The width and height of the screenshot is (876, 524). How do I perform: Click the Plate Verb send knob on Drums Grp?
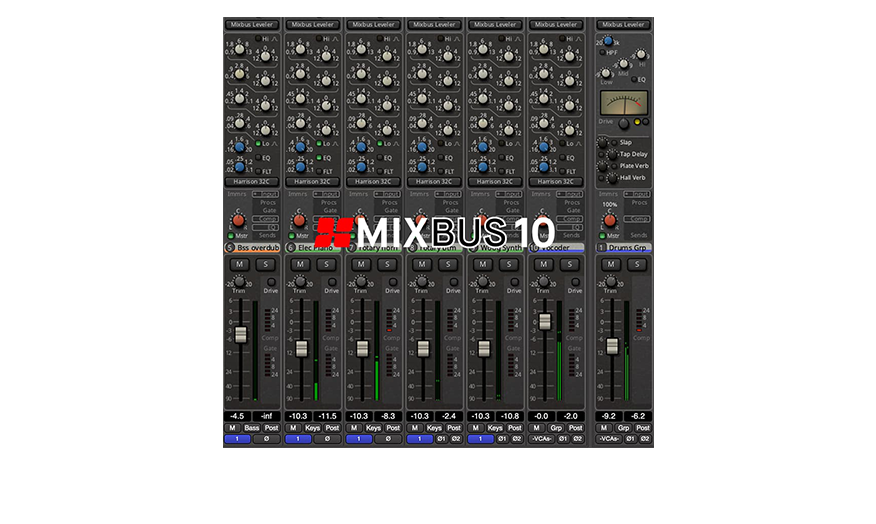point(602,166)
